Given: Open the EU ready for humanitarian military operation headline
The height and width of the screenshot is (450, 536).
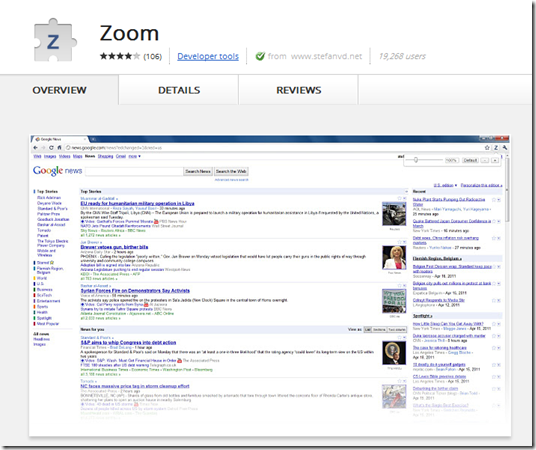Looking at the screenshot, I should [x=137, y=203].
